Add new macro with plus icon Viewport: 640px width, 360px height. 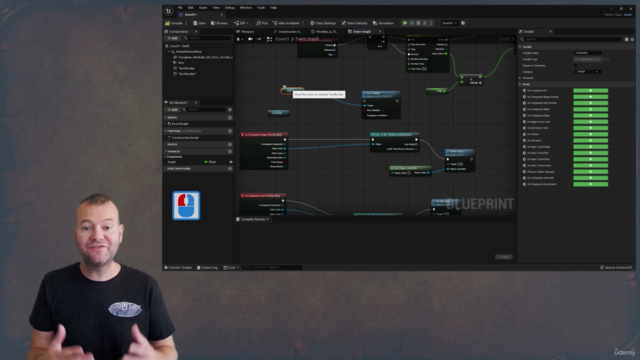230,144
